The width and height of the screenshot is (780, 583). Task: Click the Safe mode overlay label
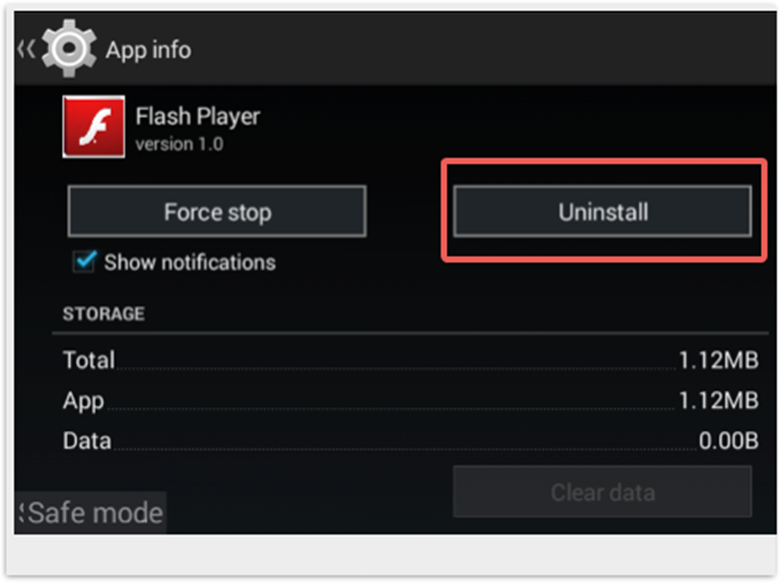(x=91, y=513)
